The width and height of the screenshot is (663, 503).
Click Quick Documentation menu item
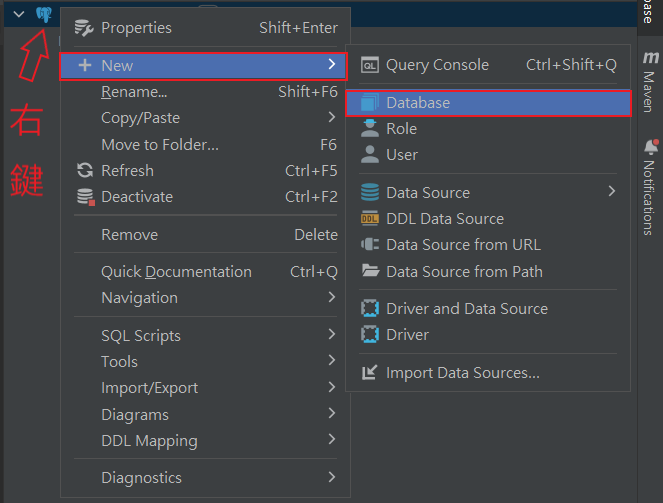(x=176, y=272)
